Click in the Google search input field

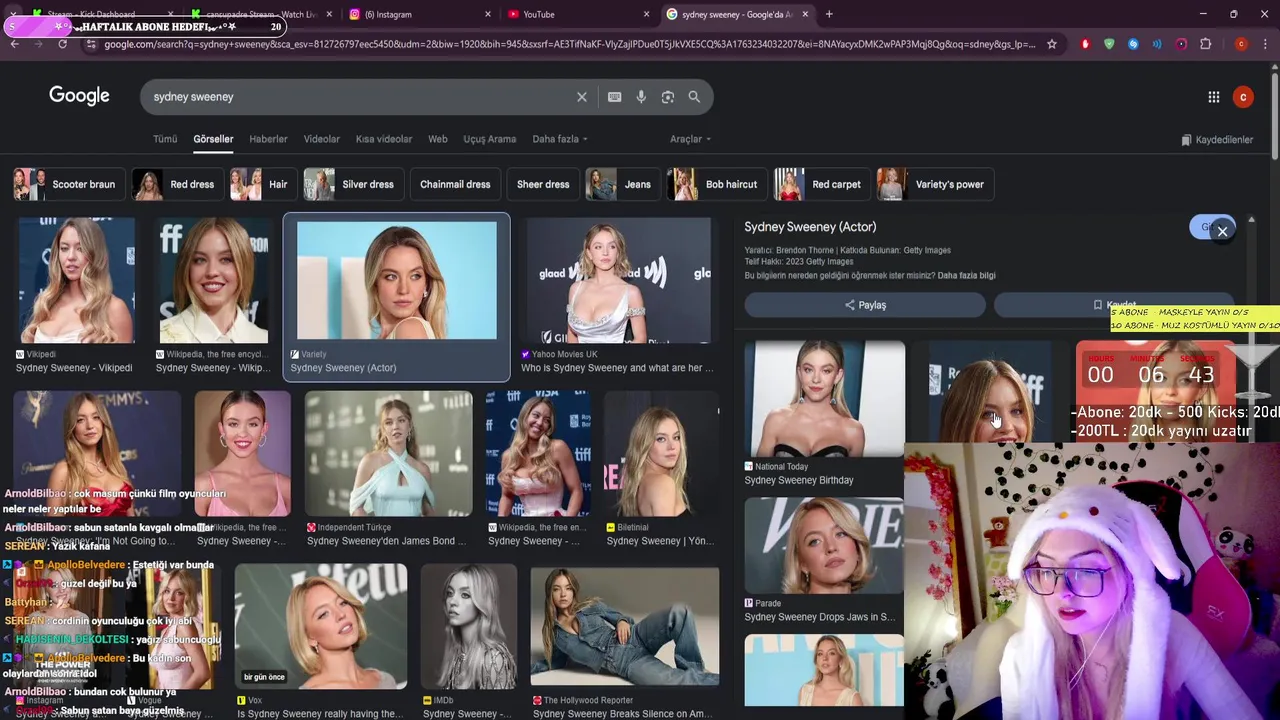pos(360,97)
